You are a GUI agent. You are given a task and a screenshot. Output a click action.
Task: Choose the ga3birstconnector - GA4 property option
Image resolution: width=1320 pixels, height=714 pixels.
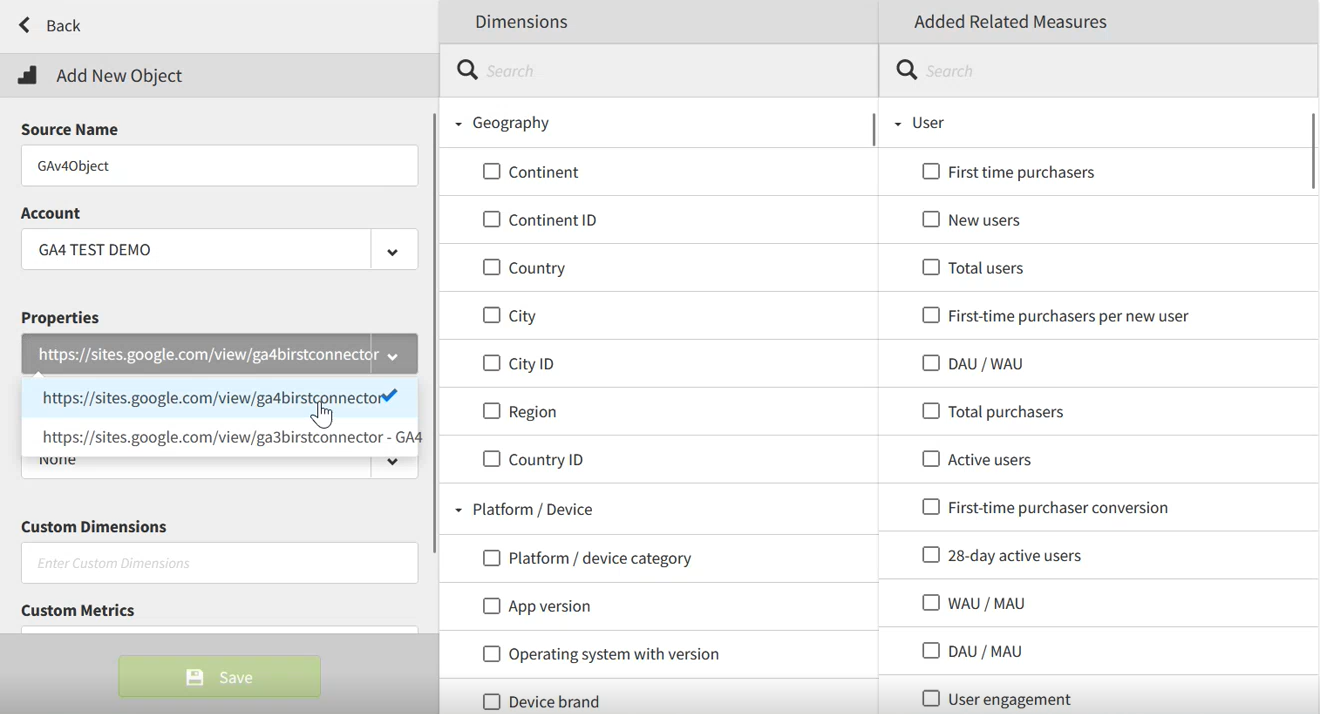click(x=230, y=437)
